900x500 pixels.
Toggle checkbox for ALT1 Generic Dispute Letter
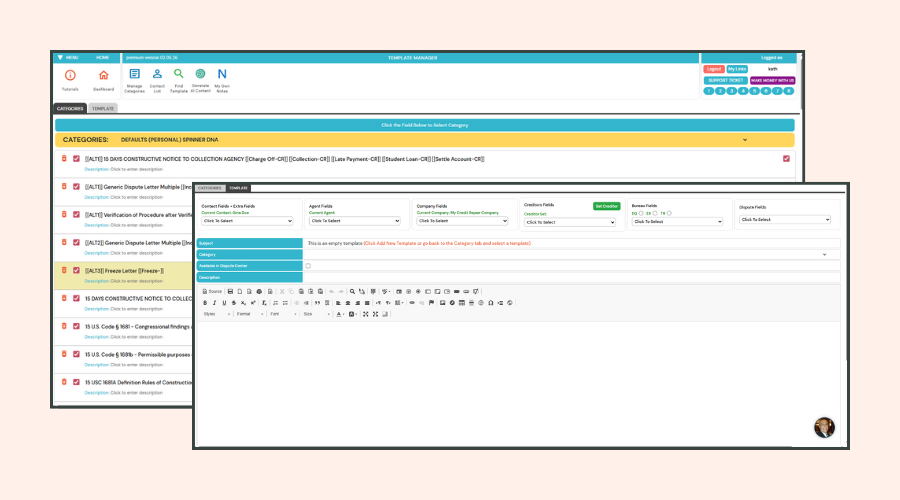(x=76, y=187)
